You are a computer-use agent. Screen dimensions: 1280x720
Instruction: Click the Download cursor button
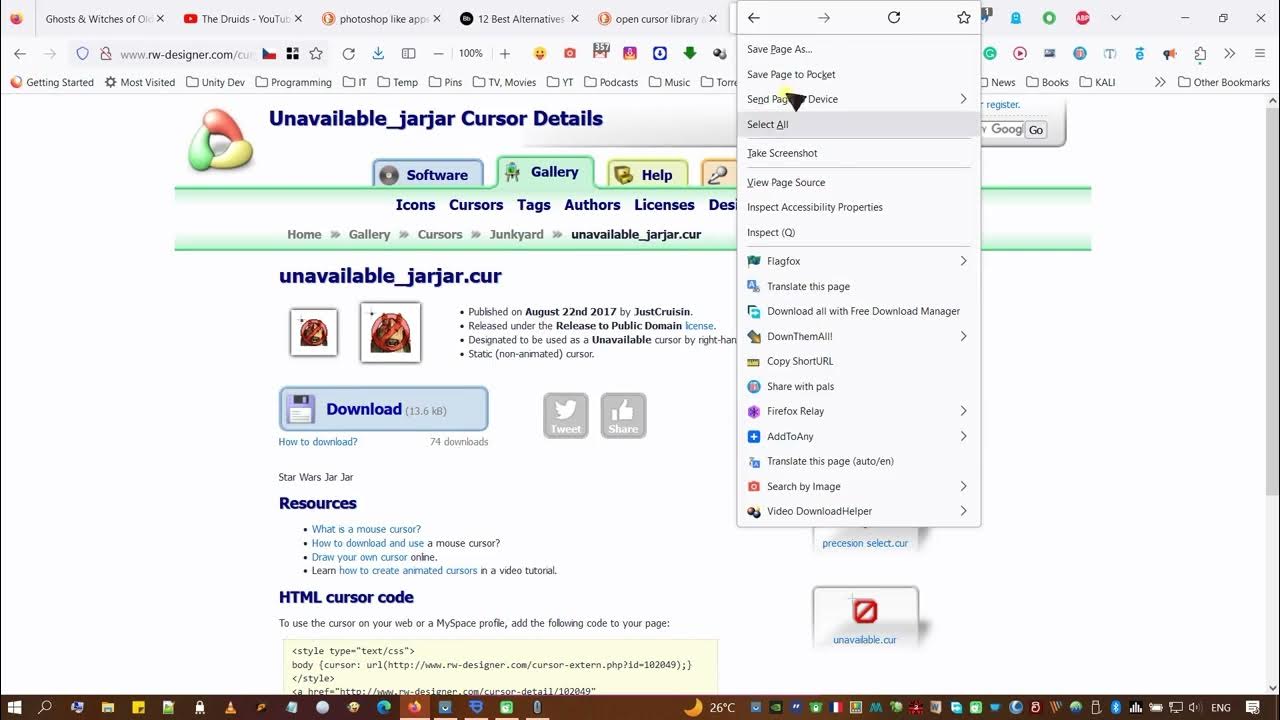(383, 409)
